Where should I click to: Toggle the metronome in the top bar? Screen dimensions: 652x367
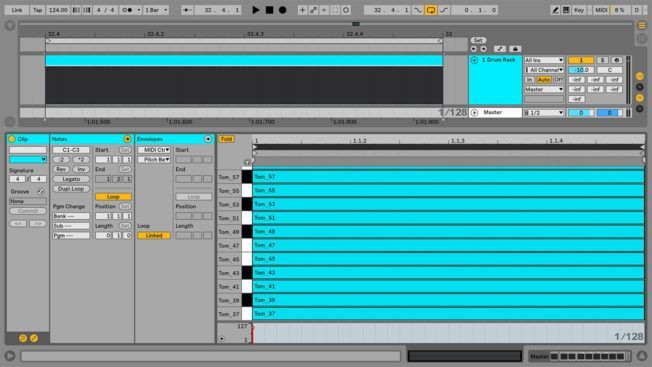pos(128,10)
